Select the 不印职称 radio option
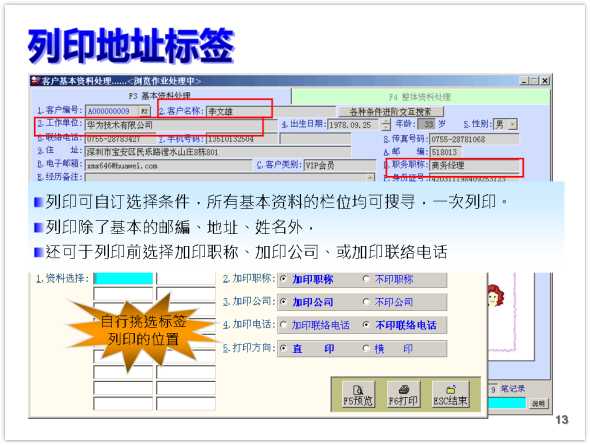The image size is (590, 445). [388, 279]
